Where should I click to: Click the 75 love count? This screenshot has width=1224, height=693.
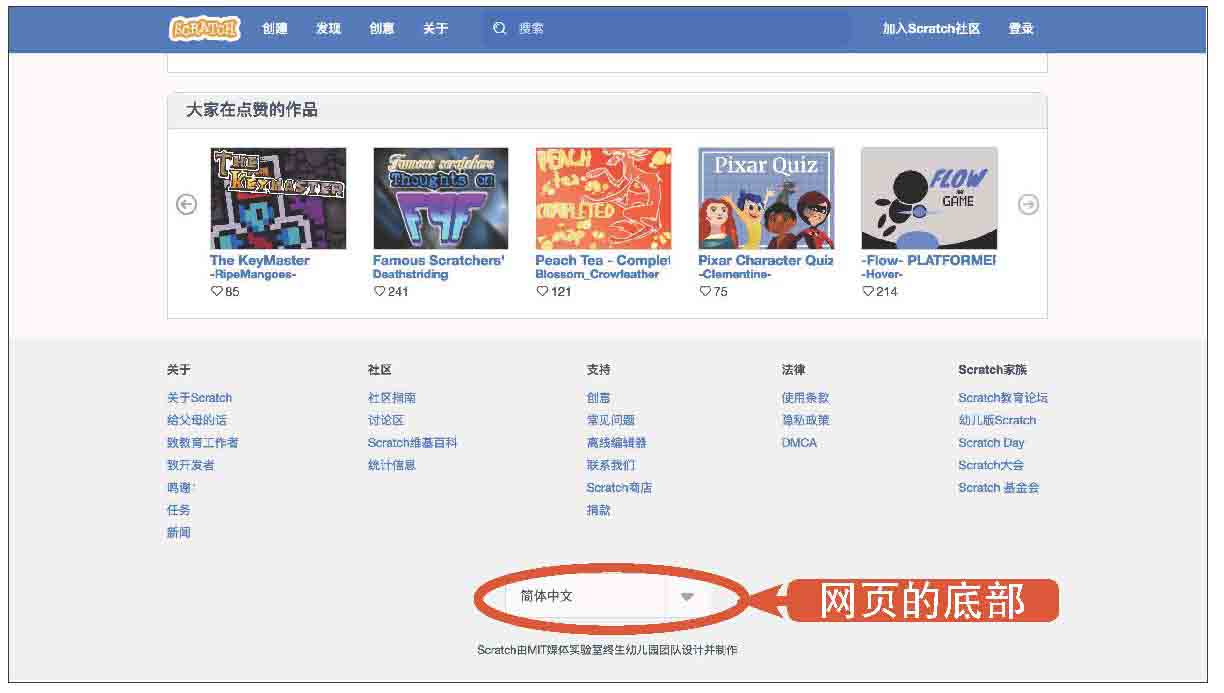pos(721,291)
